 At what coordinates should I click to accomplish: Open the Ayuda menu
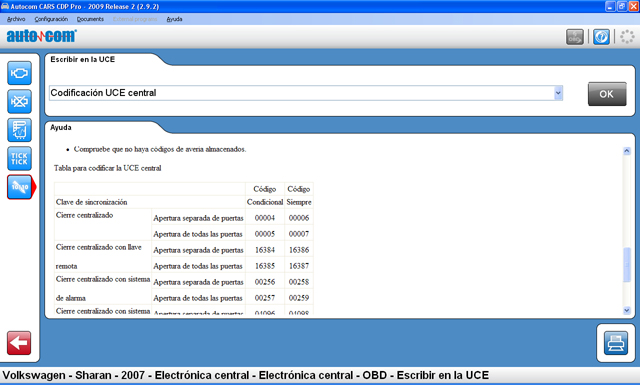(174, 19)
